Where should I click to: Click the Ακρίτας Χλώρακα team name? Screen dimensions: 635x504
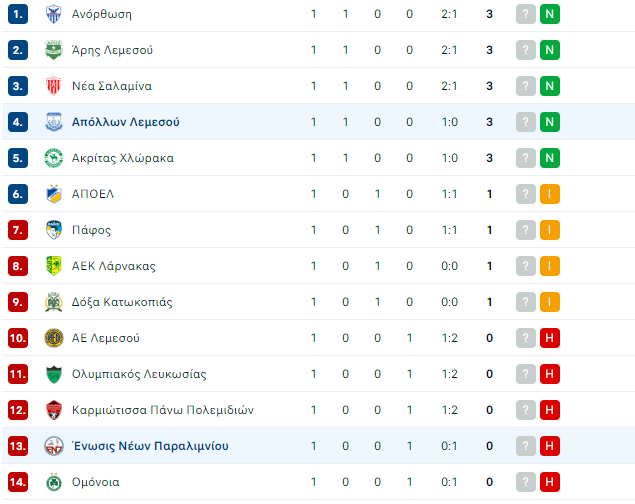(x=123, y=158)
